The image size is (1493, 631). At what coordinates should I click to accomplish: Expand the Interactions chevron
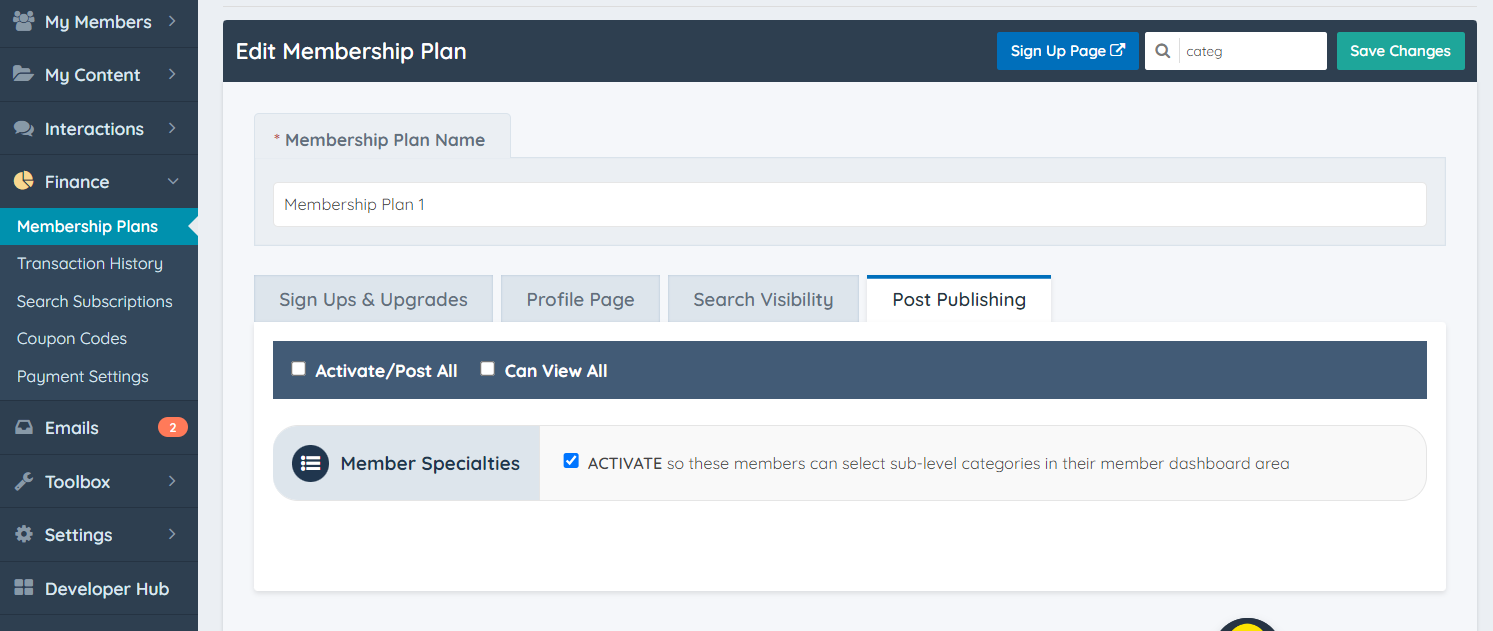click(x=172, y=128)
